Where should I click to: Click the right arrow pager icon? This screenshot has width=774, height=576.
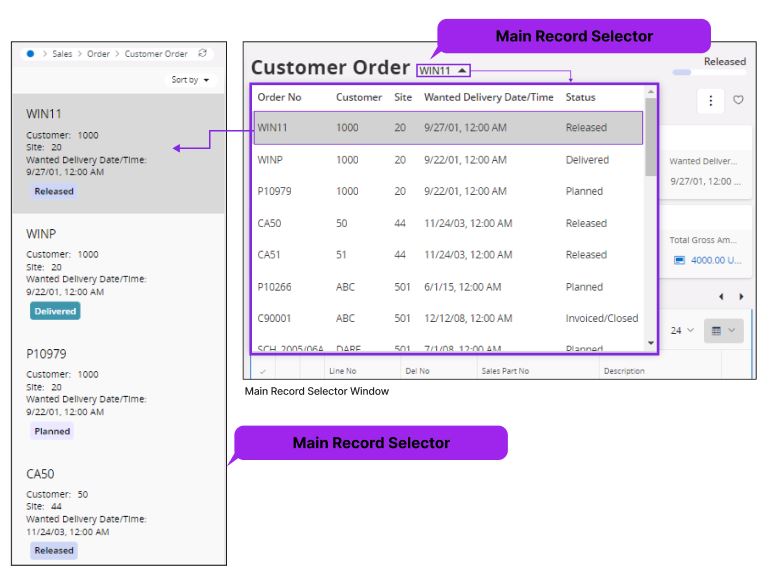click(741, 297)
